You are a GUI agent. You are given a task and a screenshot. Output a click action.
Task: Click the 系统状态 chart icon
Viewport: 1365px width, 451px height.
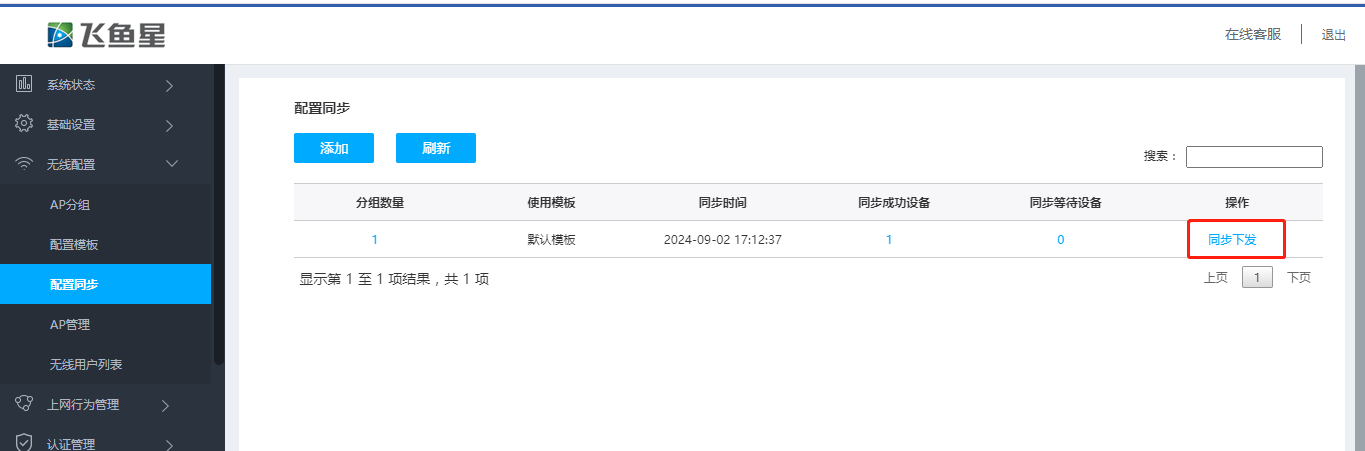(x=25, y=85)
